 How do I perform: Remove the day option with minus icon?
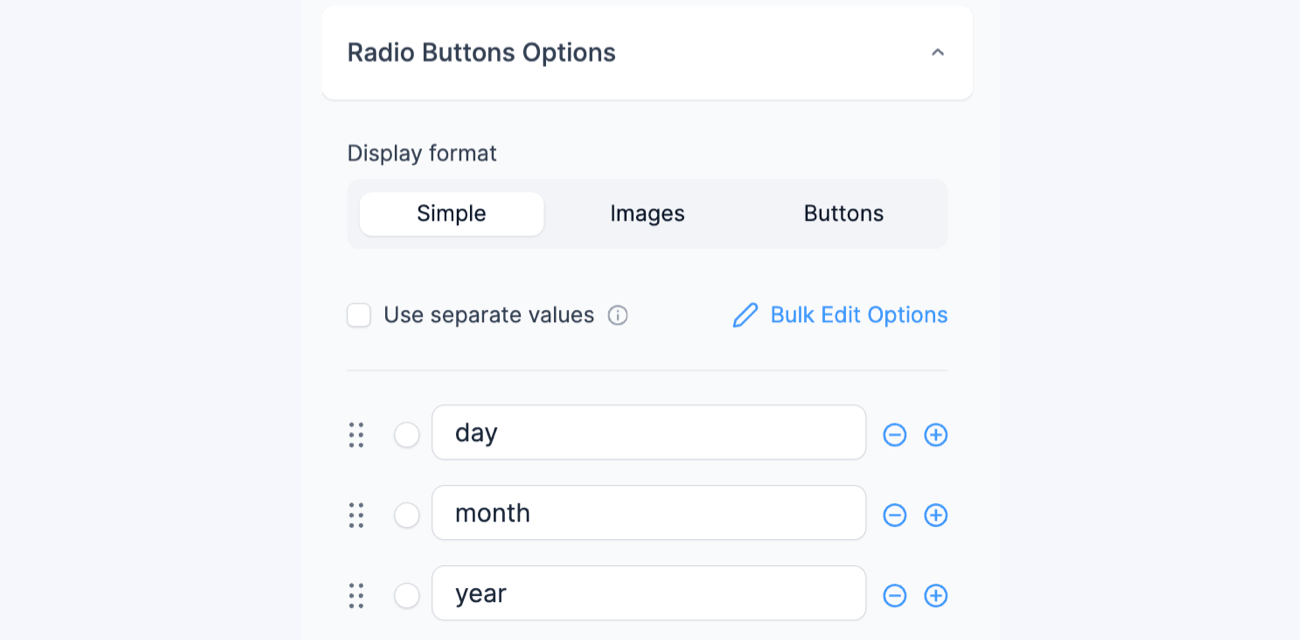(x=895, y=435)
